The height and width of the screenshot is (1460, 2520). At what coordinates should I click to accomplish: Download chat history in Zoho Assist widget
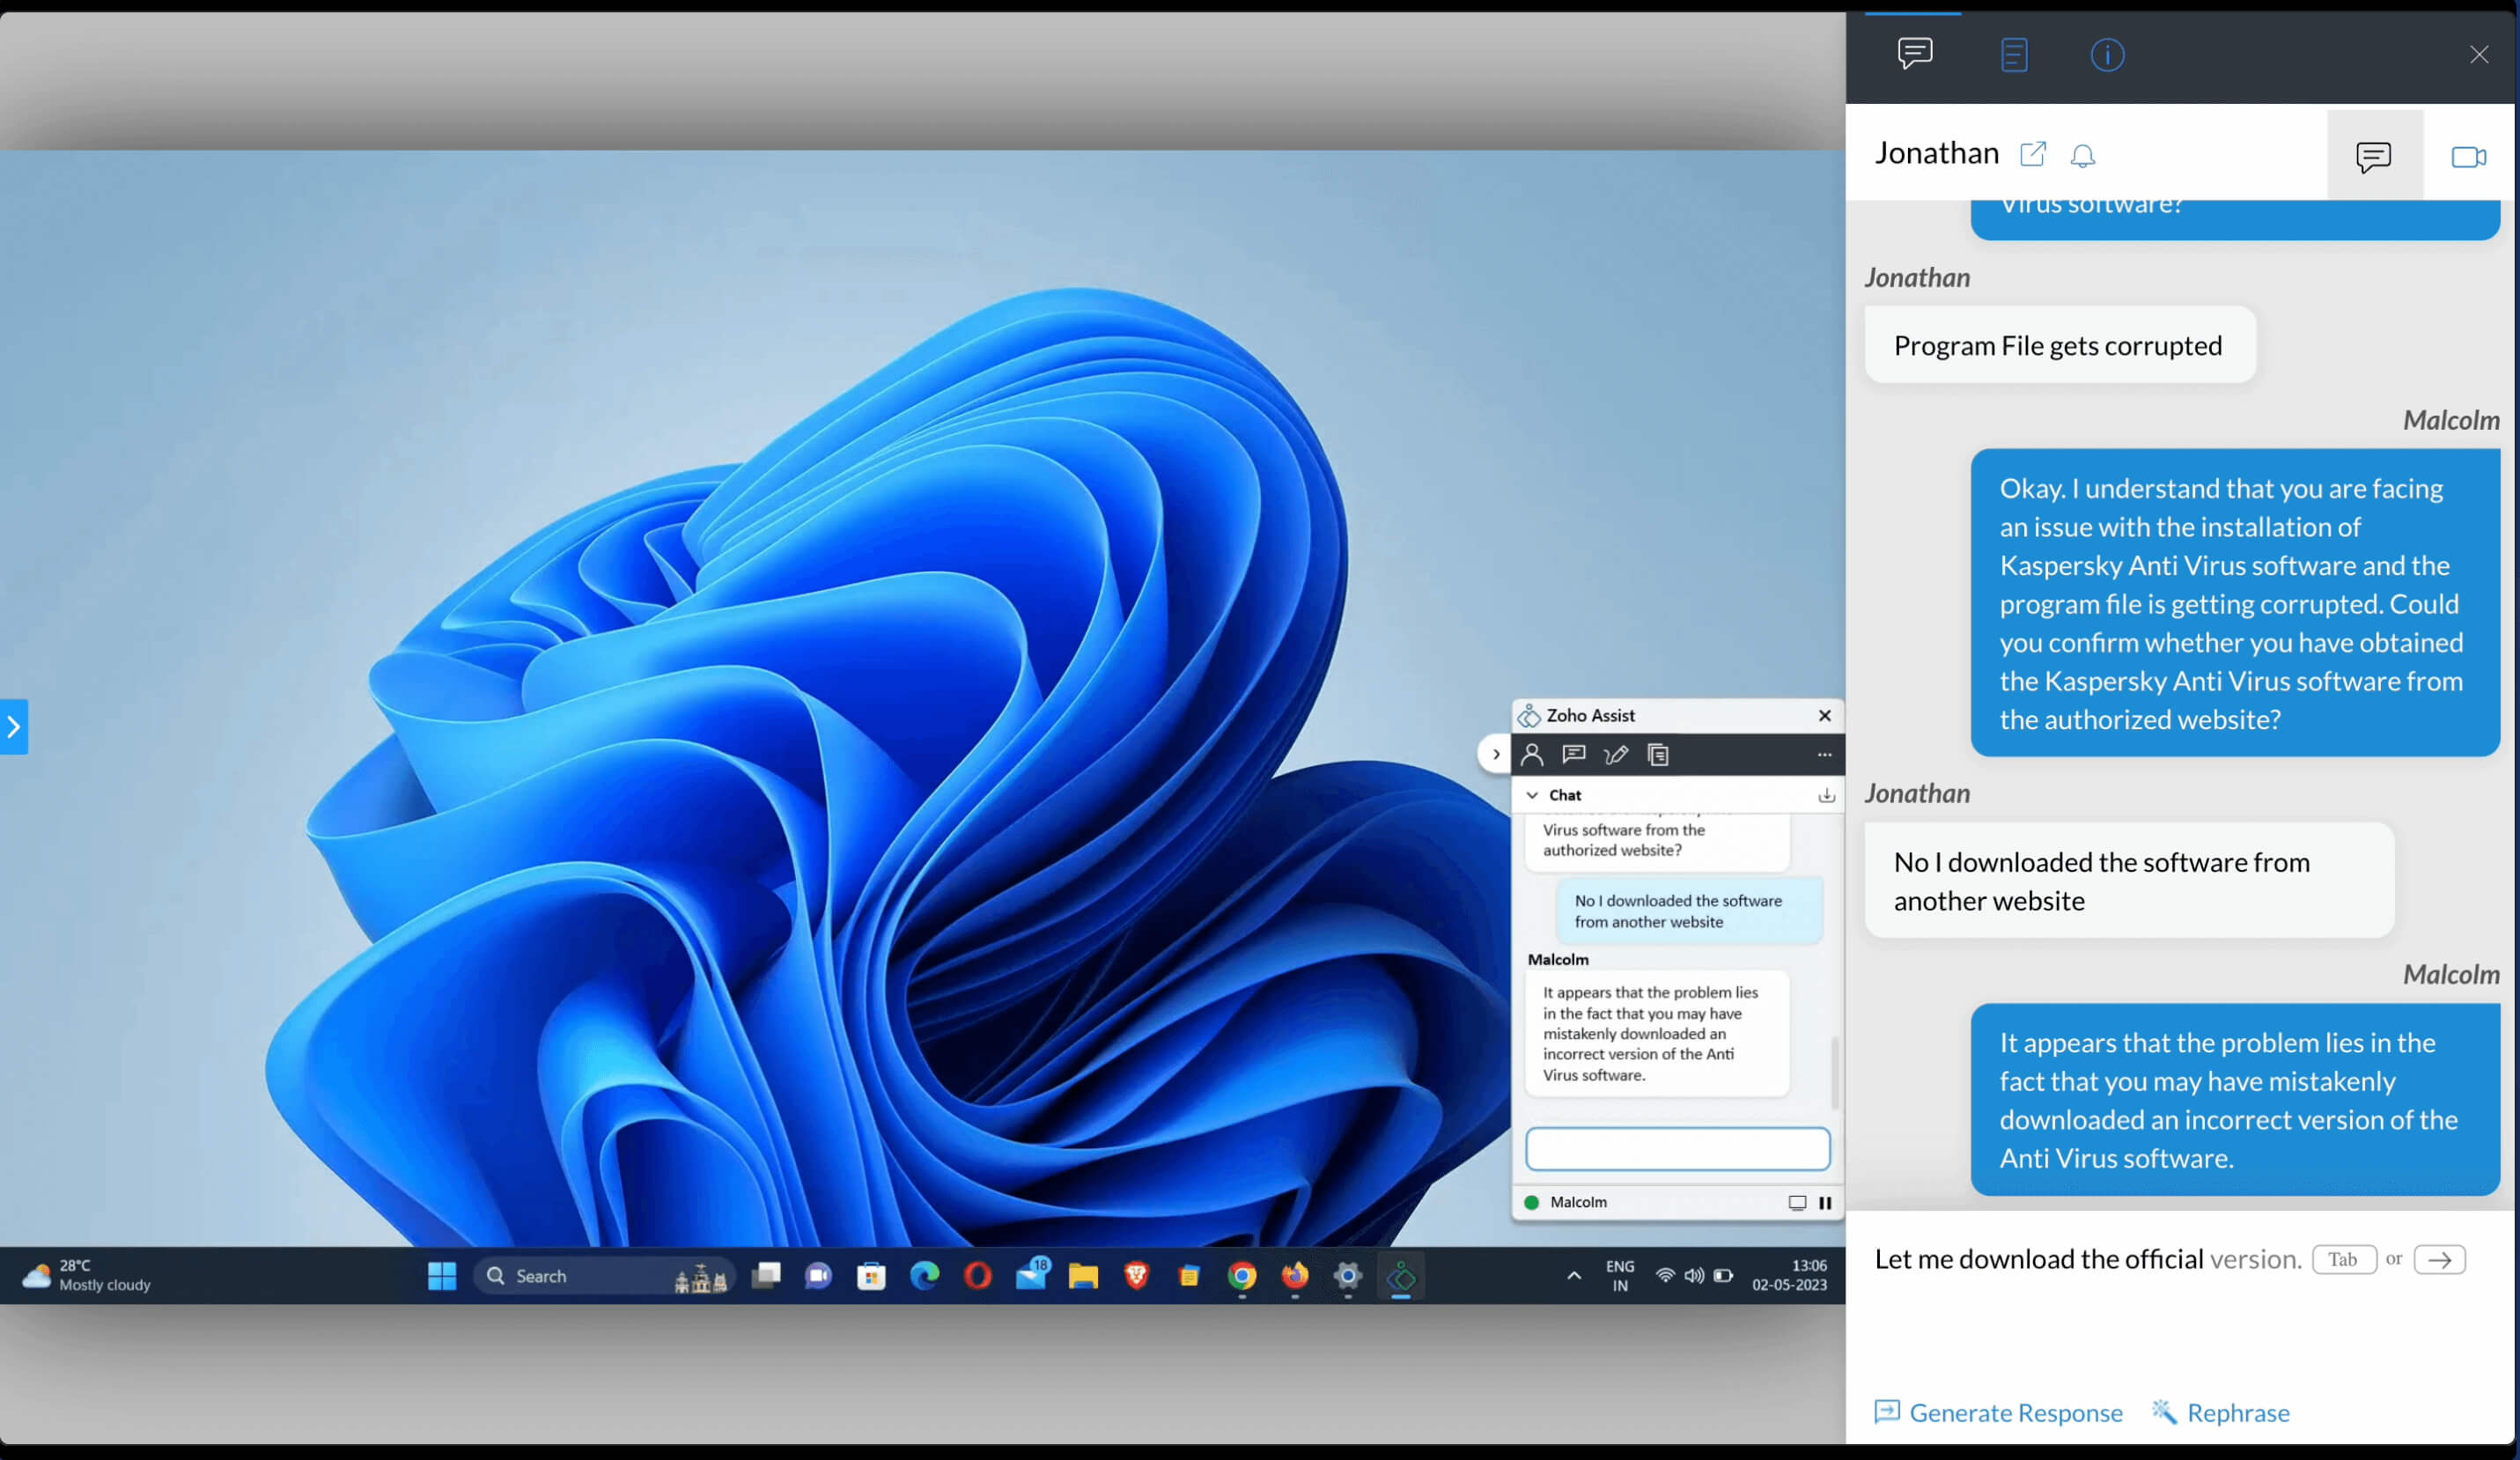1826,795
